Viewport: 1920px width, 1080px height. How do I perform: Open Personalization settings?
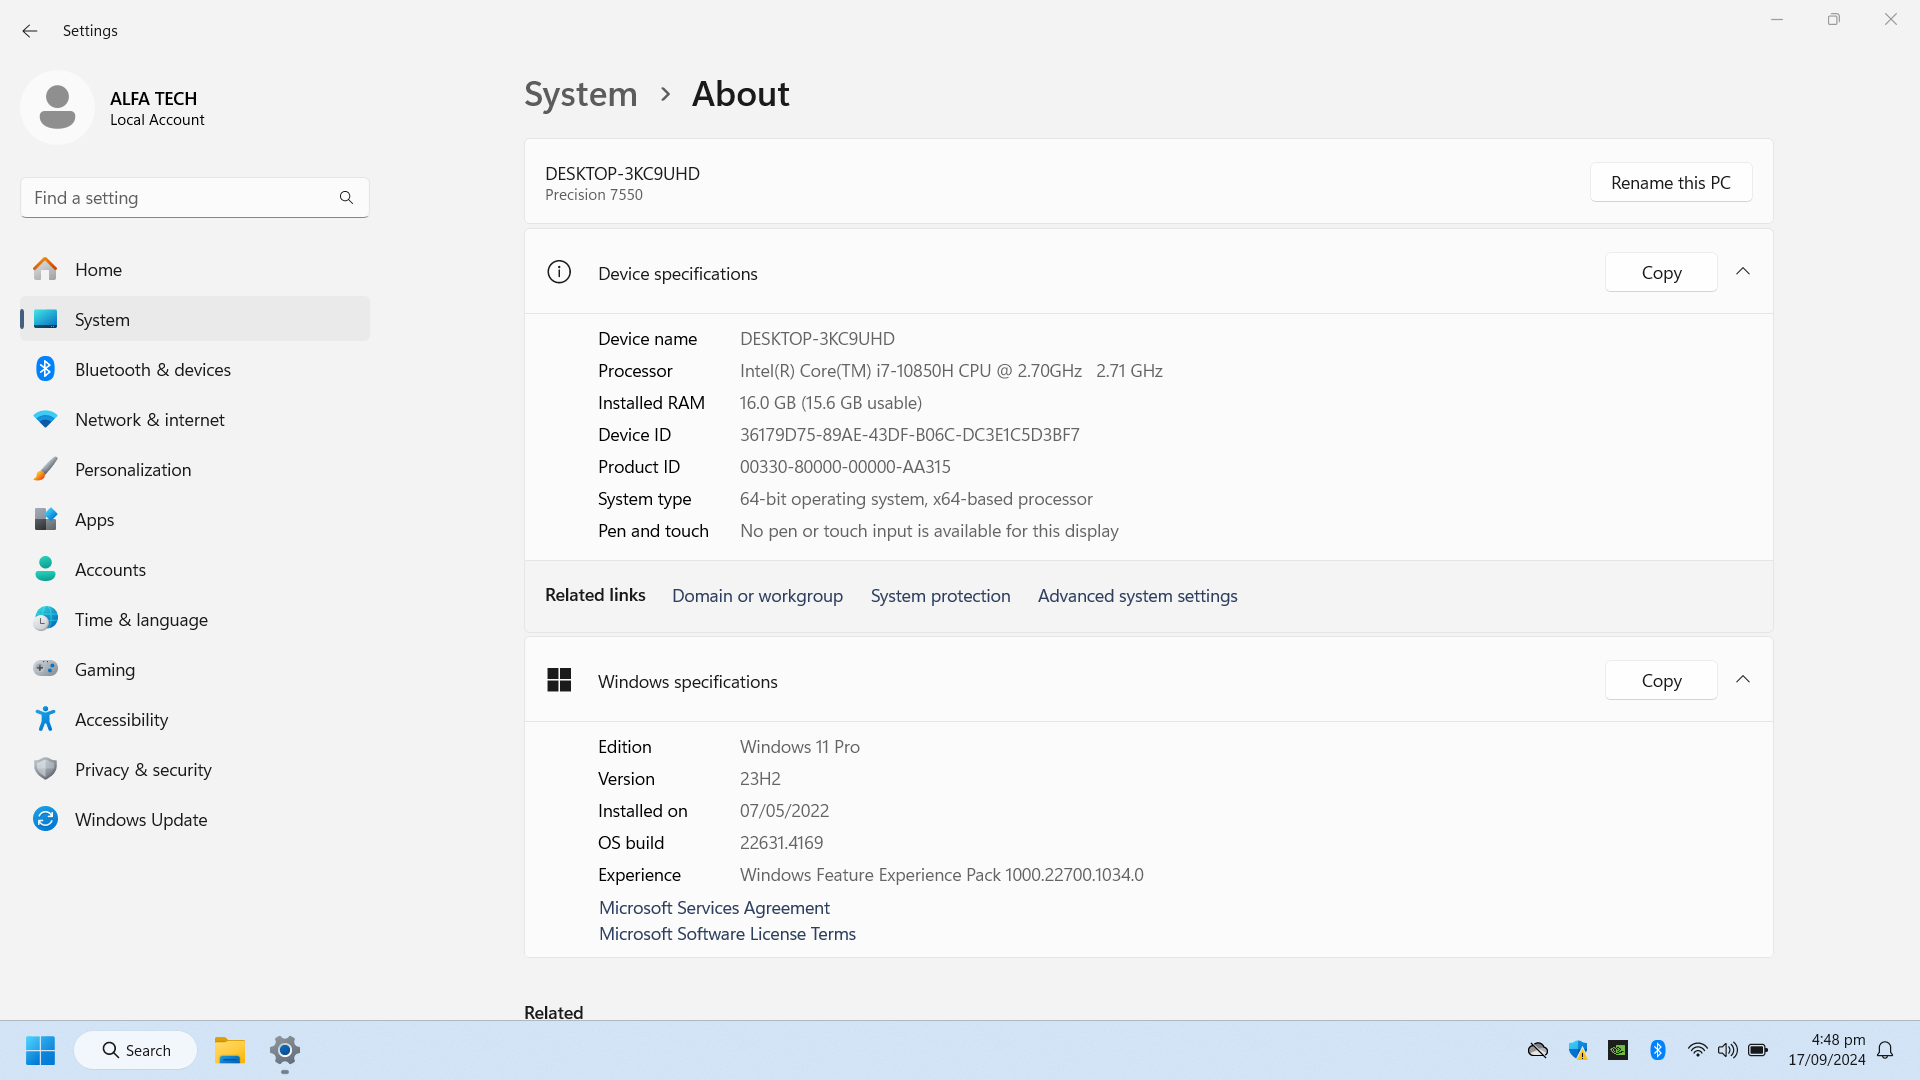pyautogui.click(x=195, y=469)
